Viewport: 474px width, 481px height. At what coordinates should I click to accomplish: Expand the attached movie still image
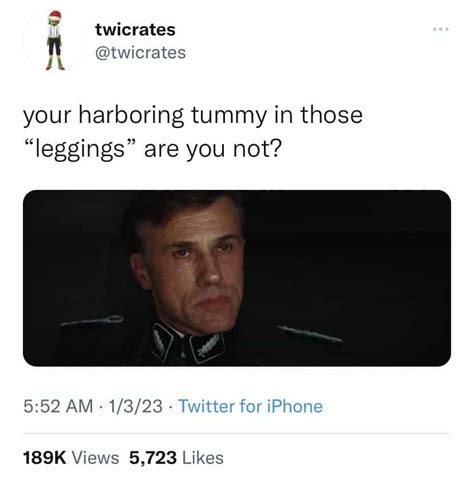coord(237,278)
